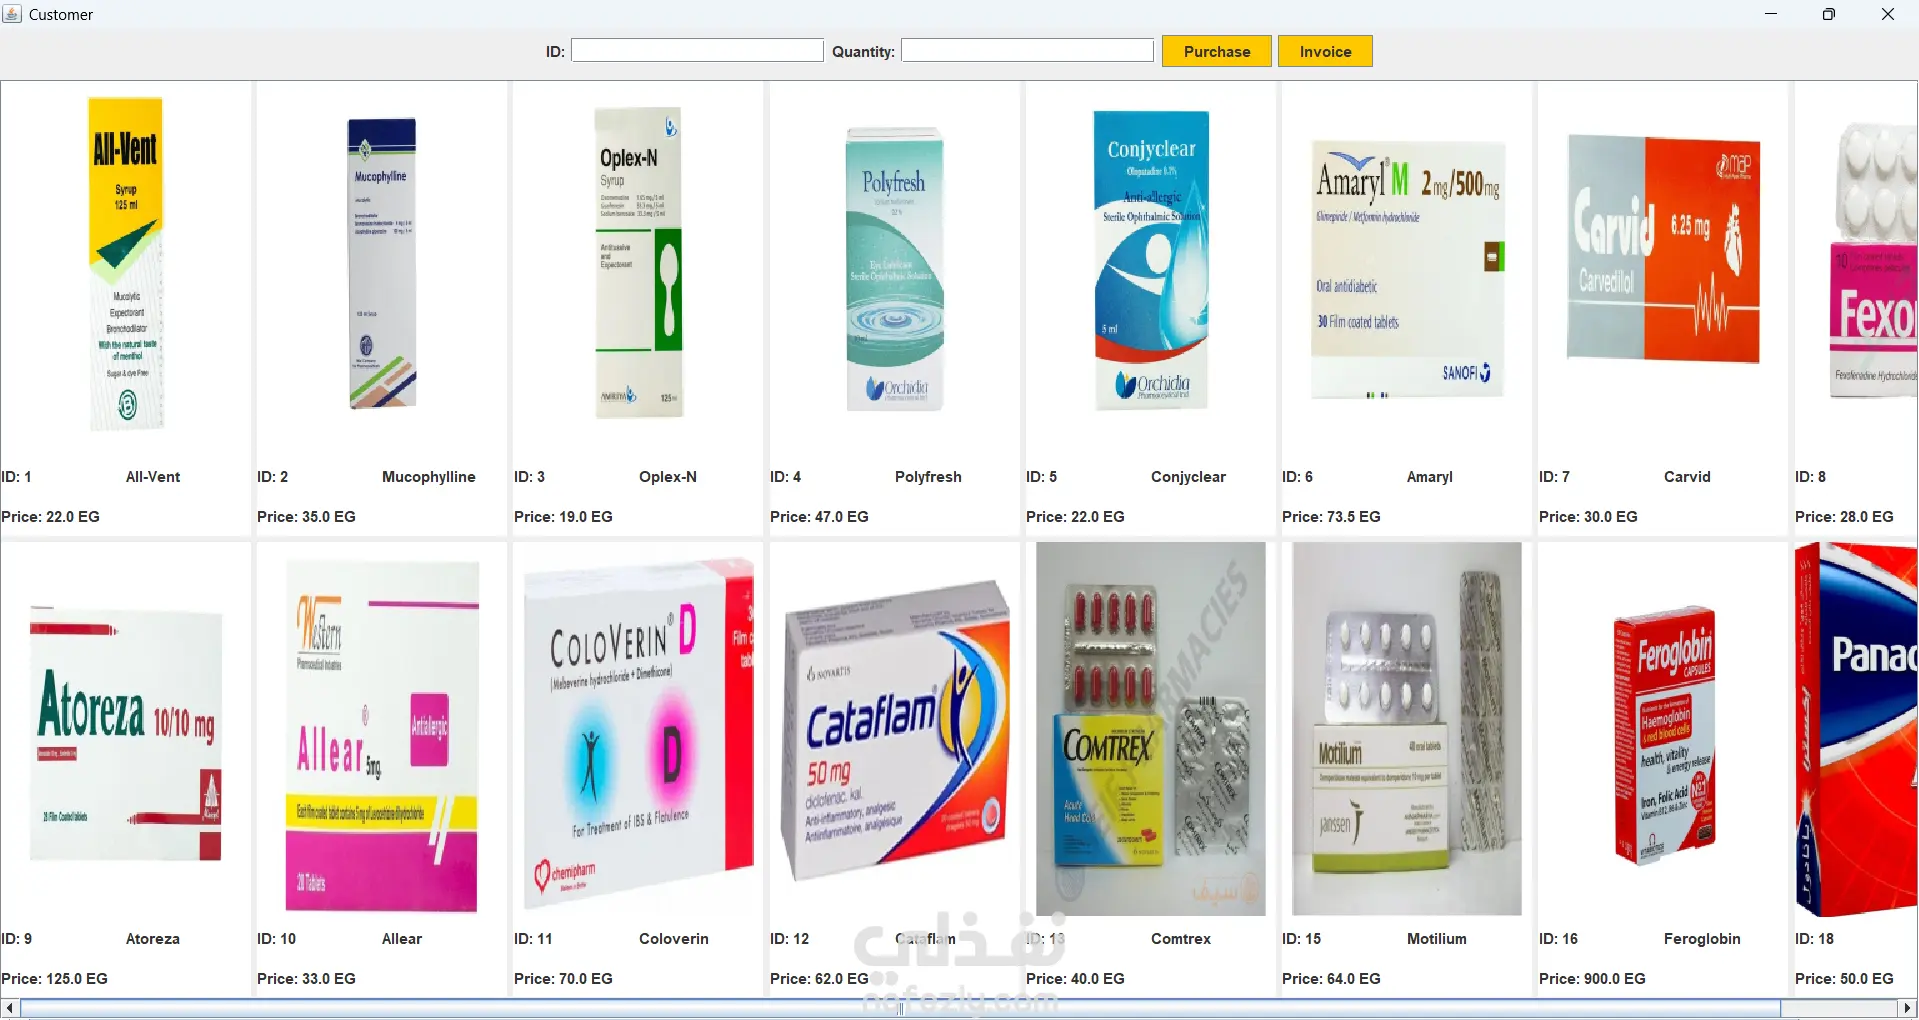This screenshot has width=1919, height=1020.
Task: Click the 'Price: 30.0 EG' text
Action: click(x=1588, y=517)
